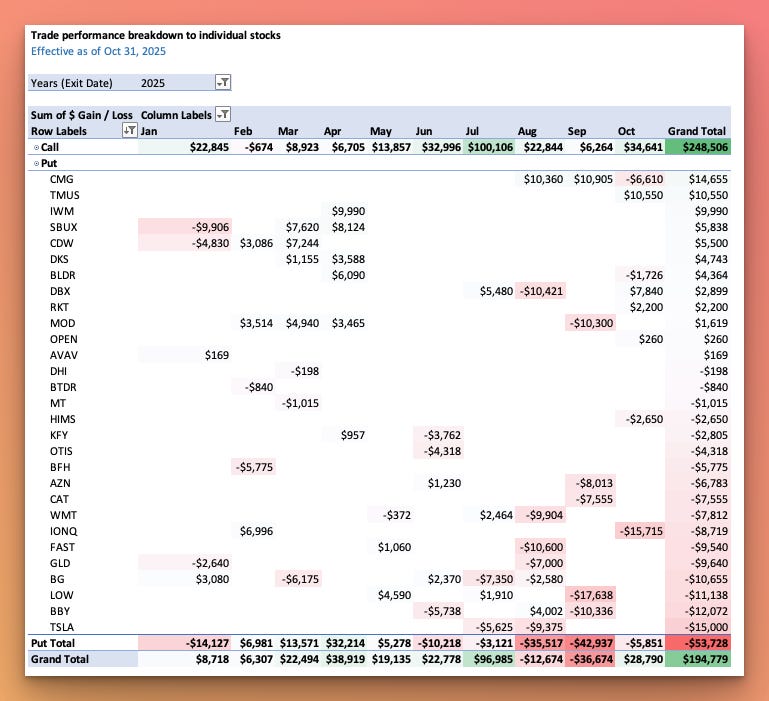
Task: Select the OTIS row label
Action: [61, 451]
